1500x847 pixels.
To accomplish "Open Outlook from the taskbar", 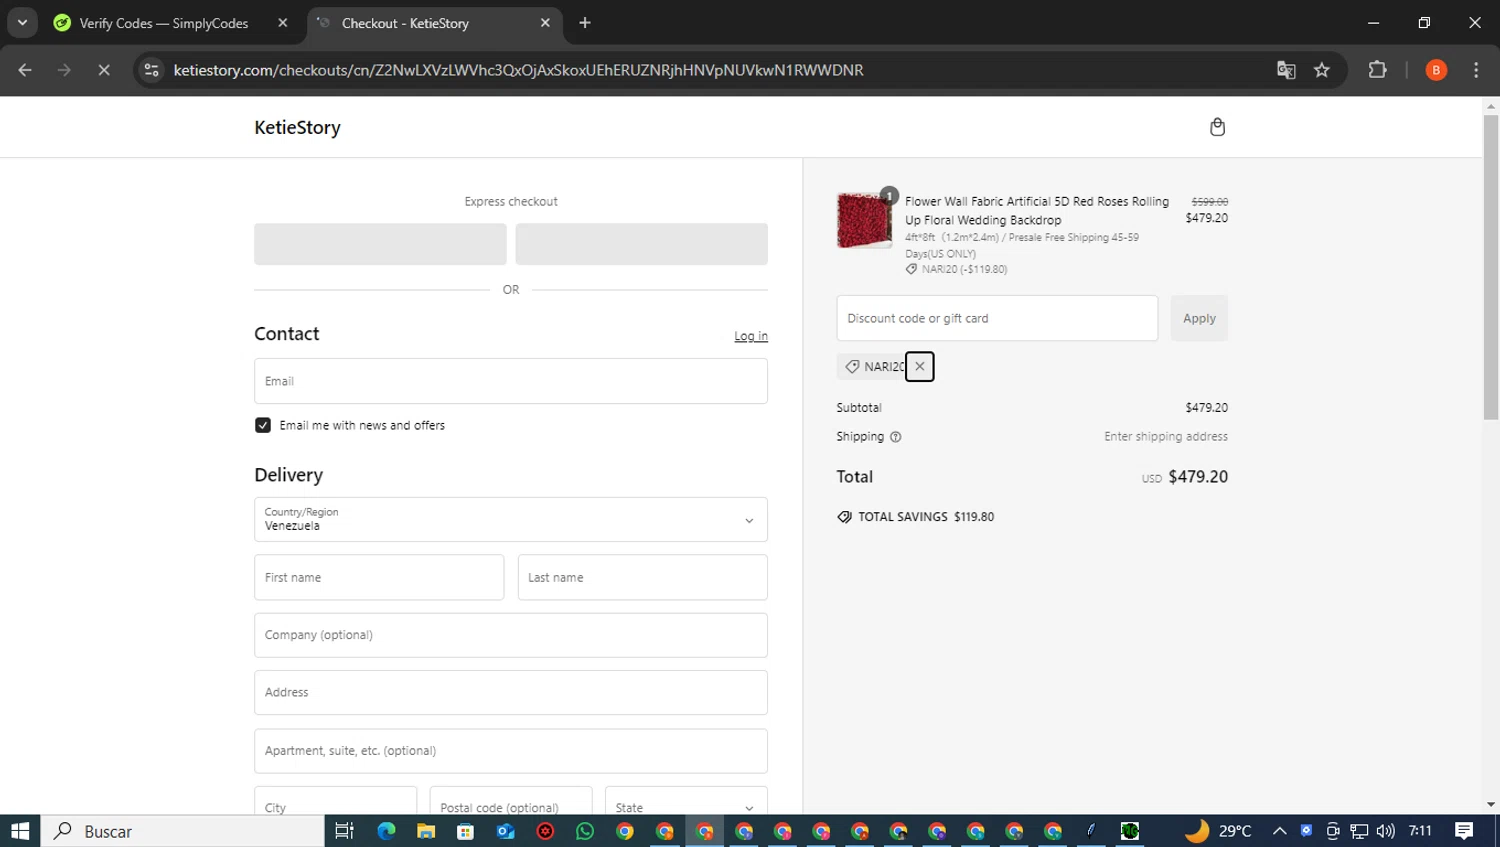I will pos(505,831).
